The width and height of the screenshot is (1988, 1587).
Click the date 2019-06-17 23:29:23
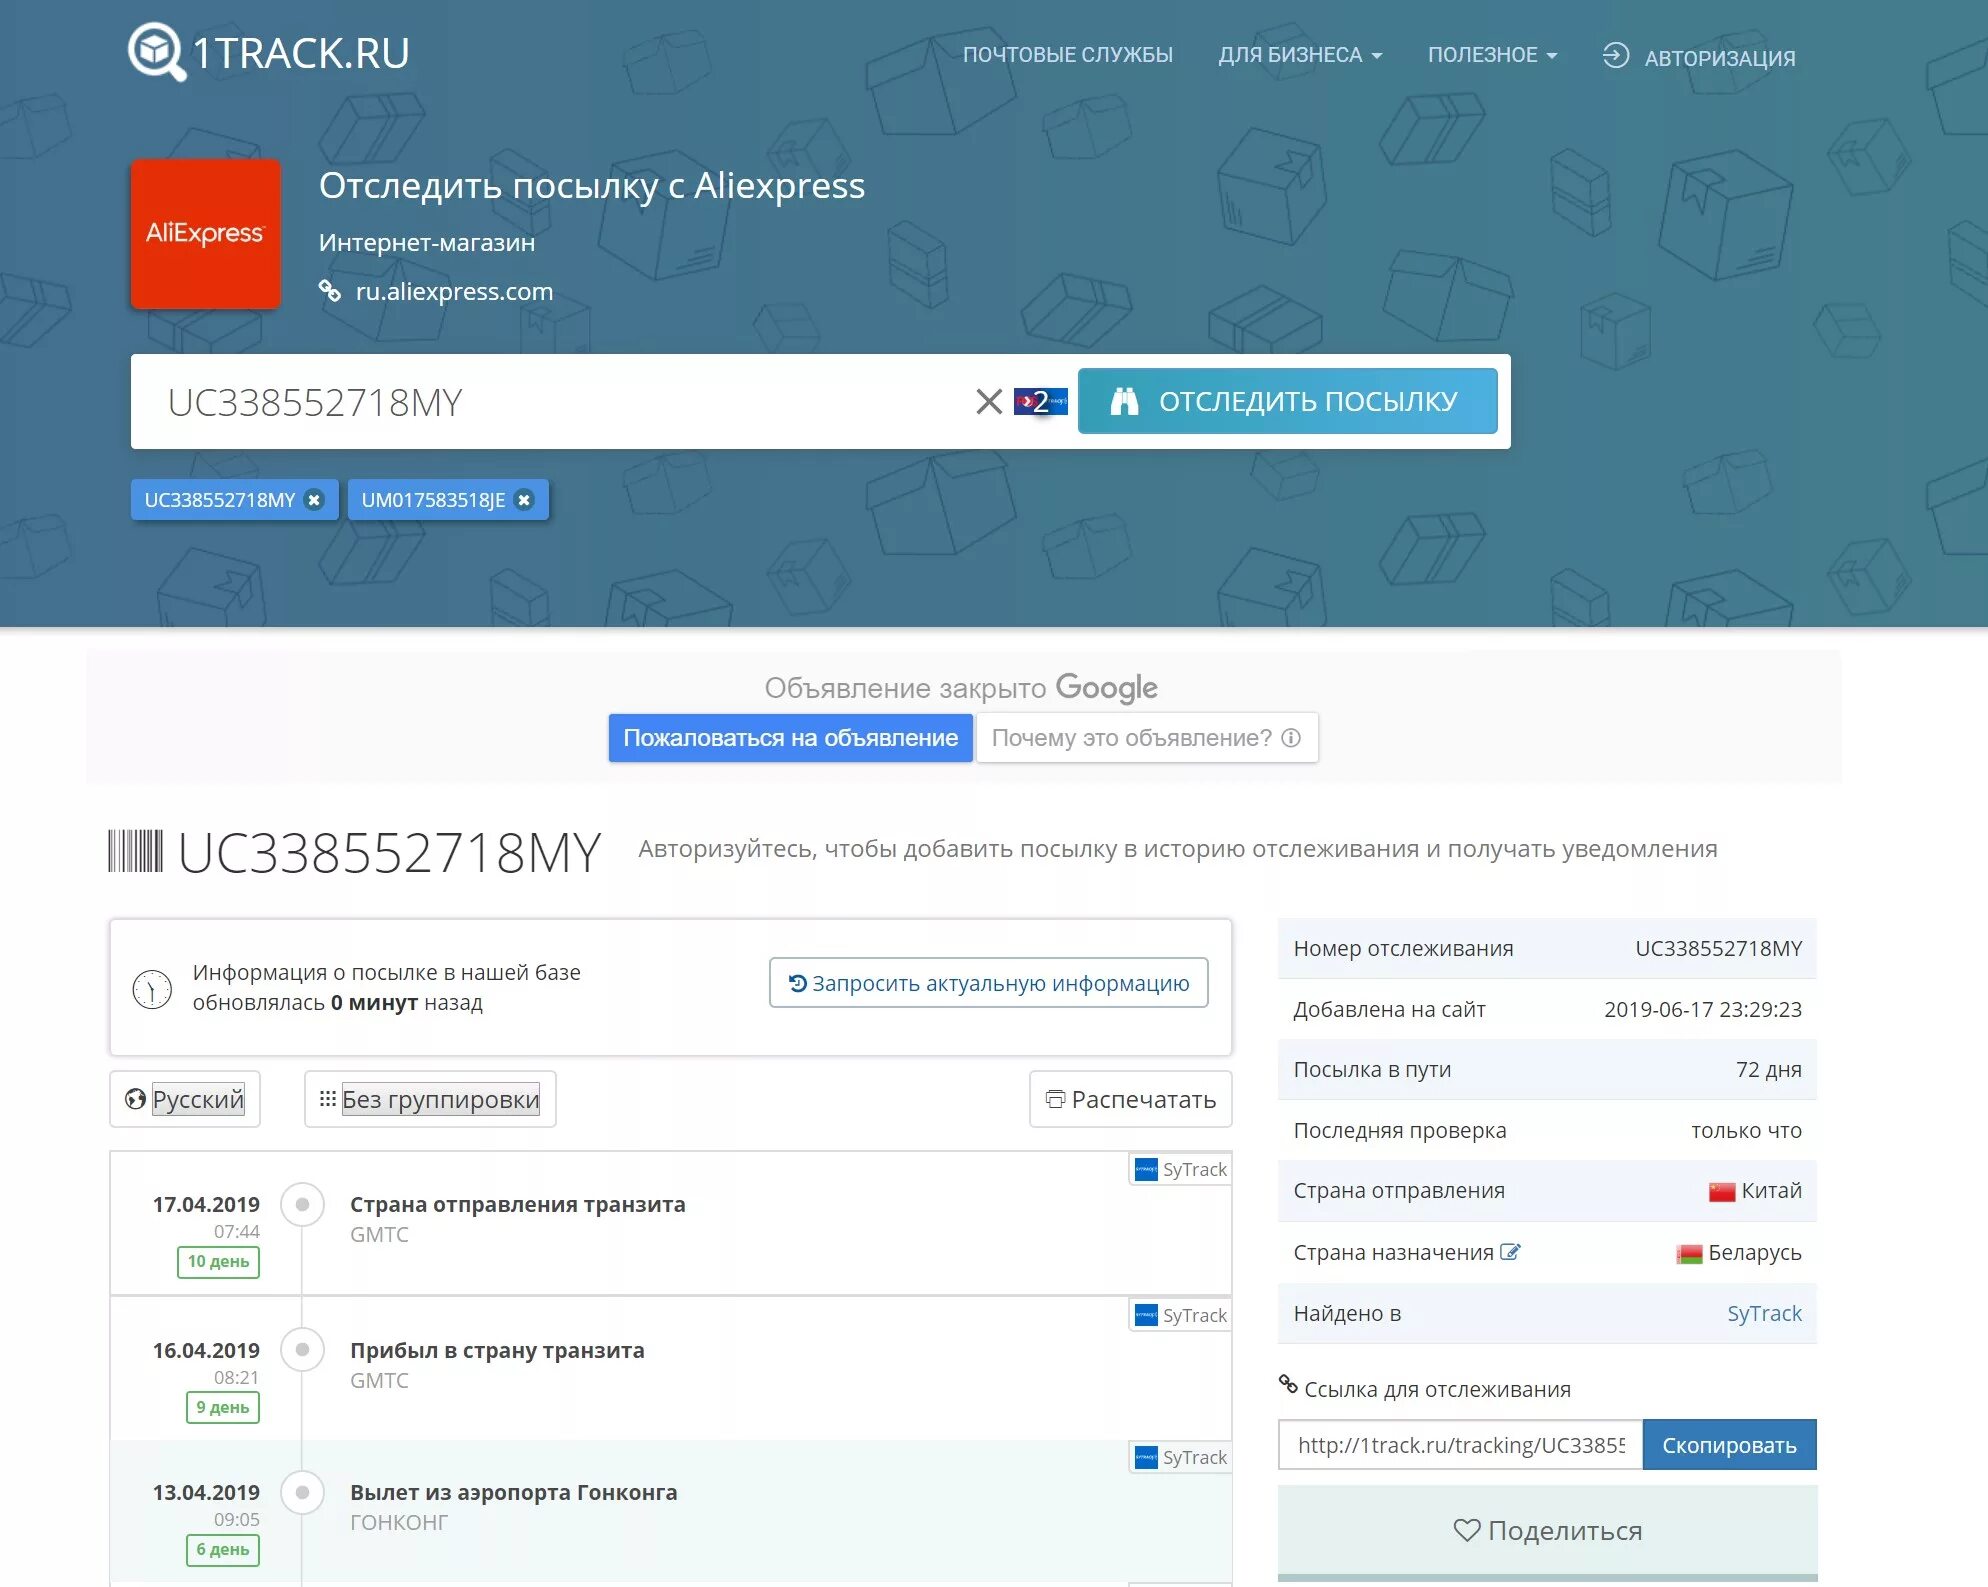tap(1703, 1009)
